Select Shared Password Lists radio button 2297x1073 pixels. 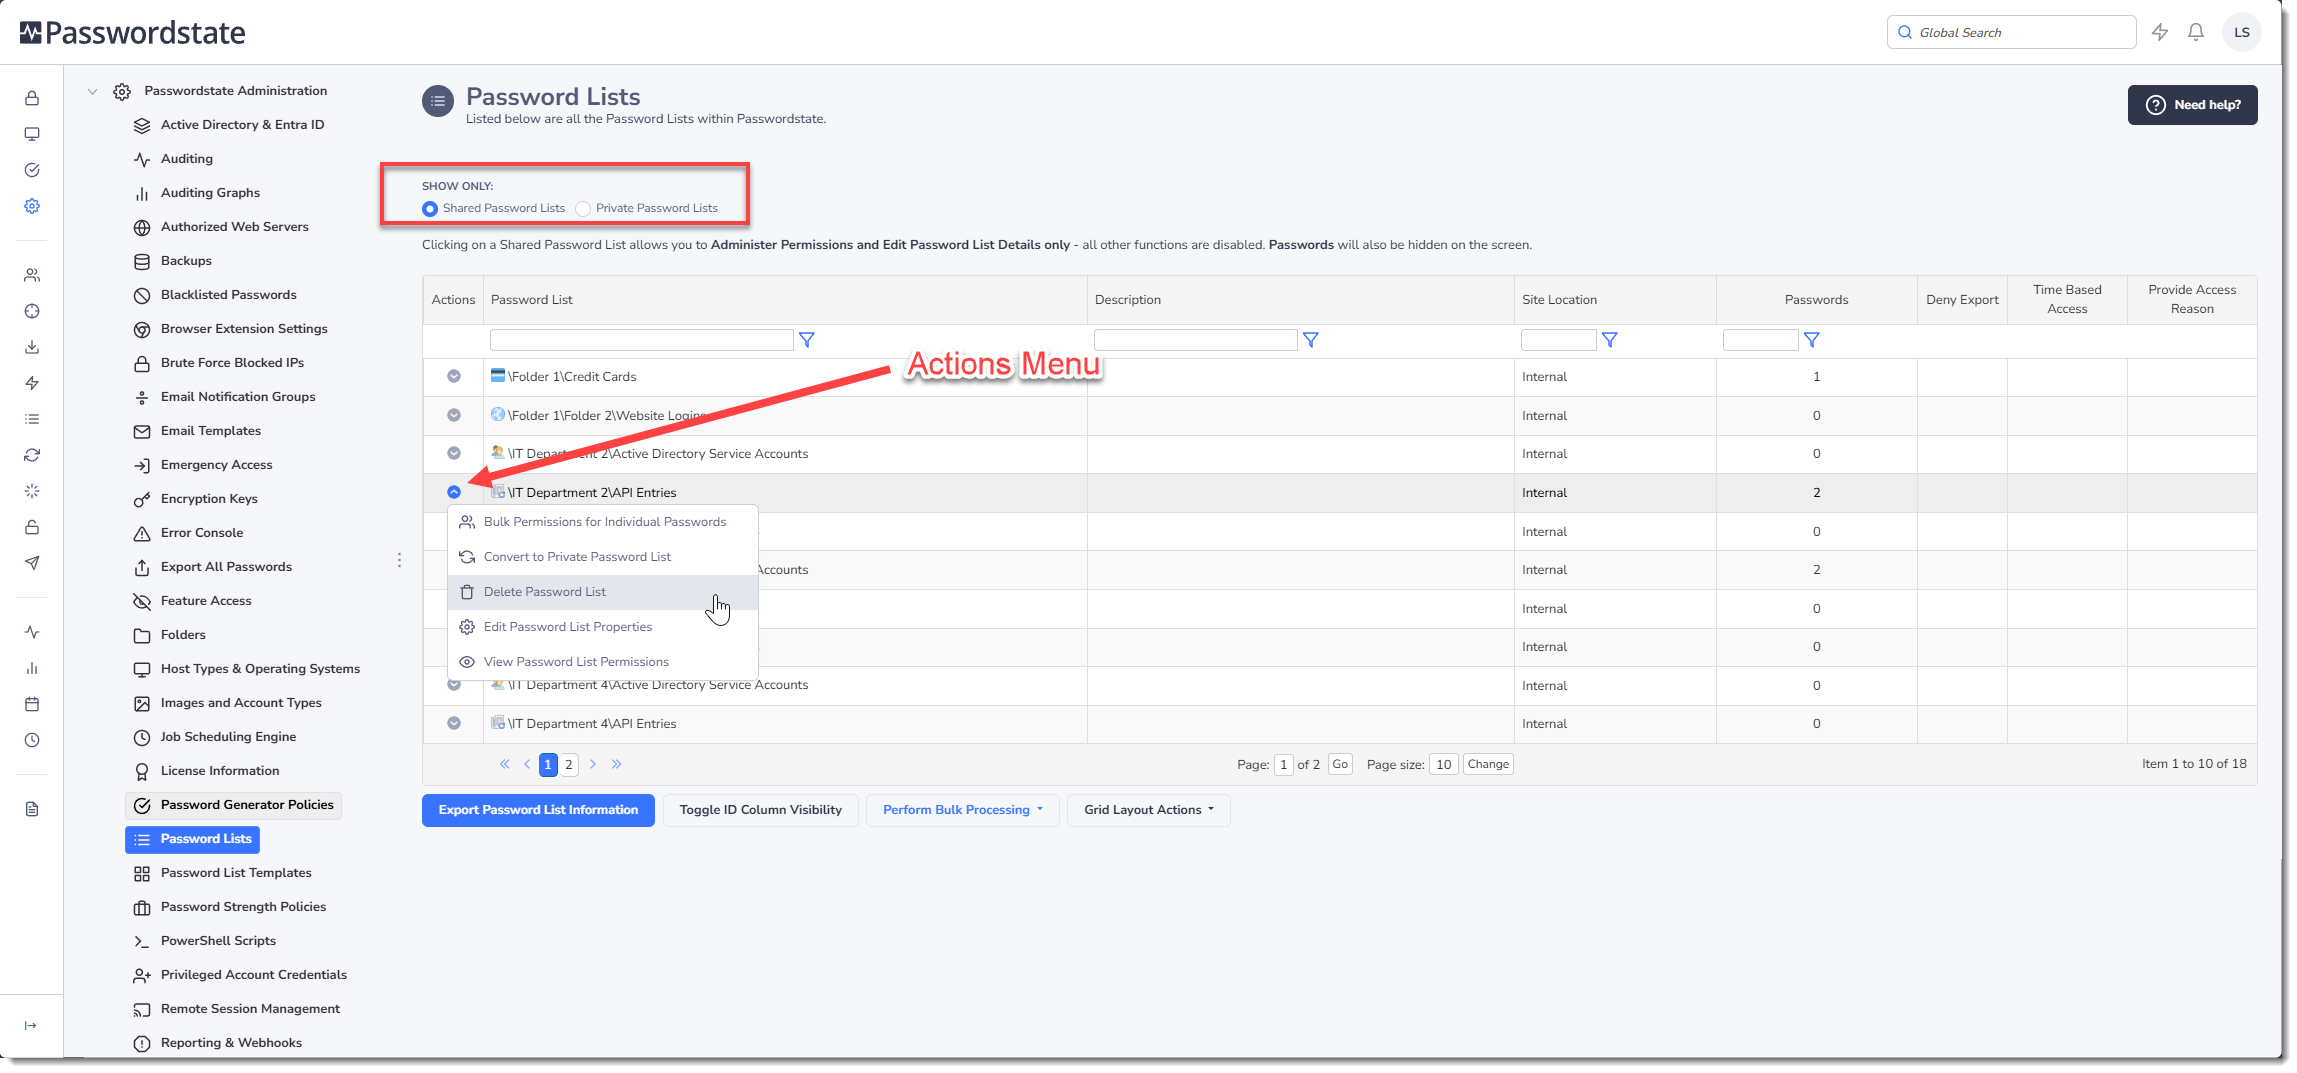pyautogui.click(x=430, y=209)
